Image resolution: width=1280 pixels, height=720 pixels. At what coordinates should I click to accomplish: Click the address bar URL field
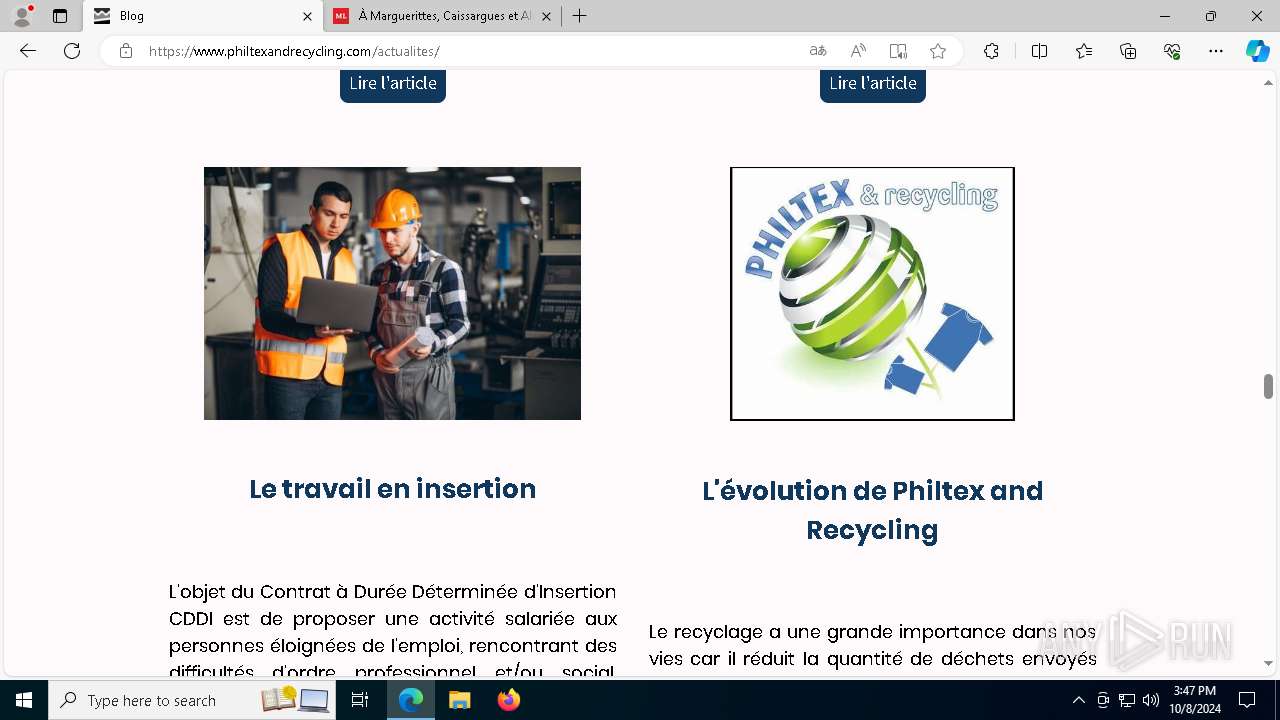click(x=470, y=51)
